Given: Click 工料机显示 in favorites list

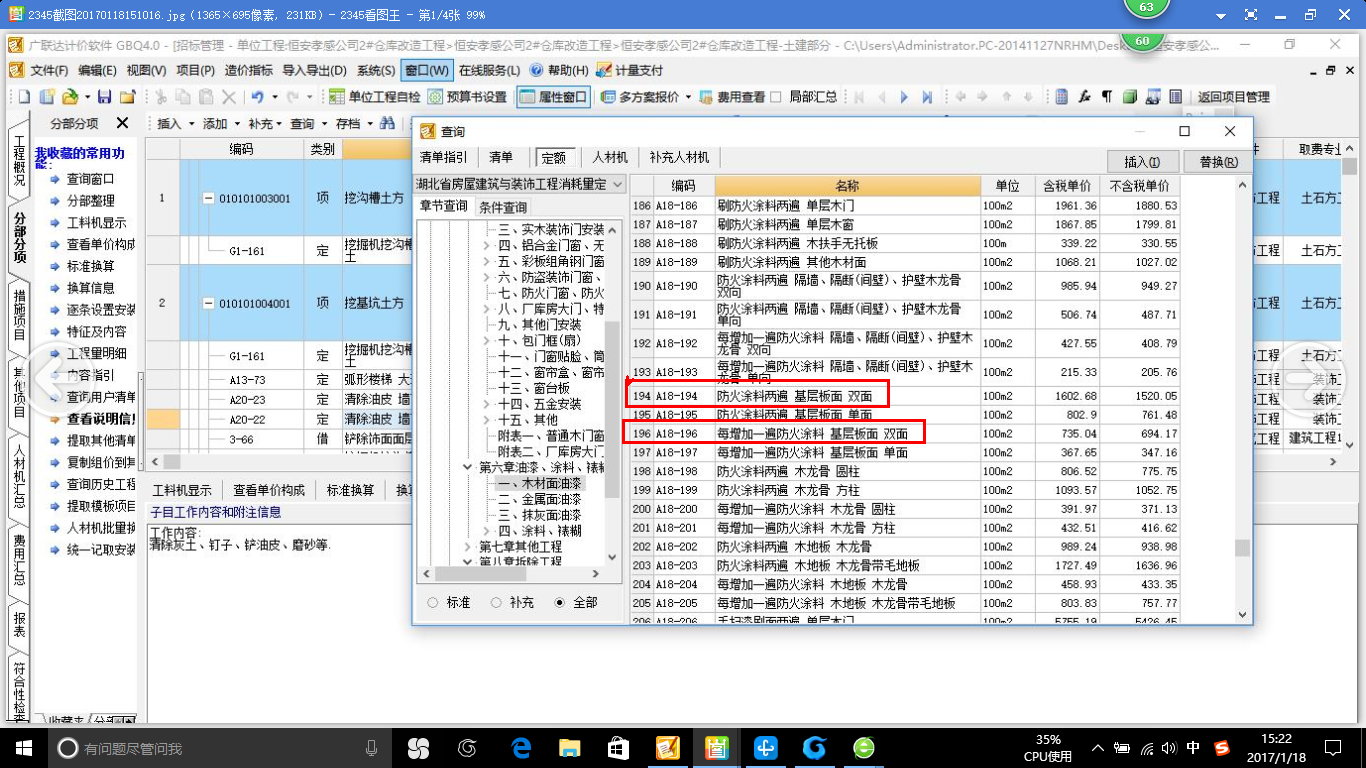Looking at the screenshot, I should pyautogui.click(x=96, y=223).
